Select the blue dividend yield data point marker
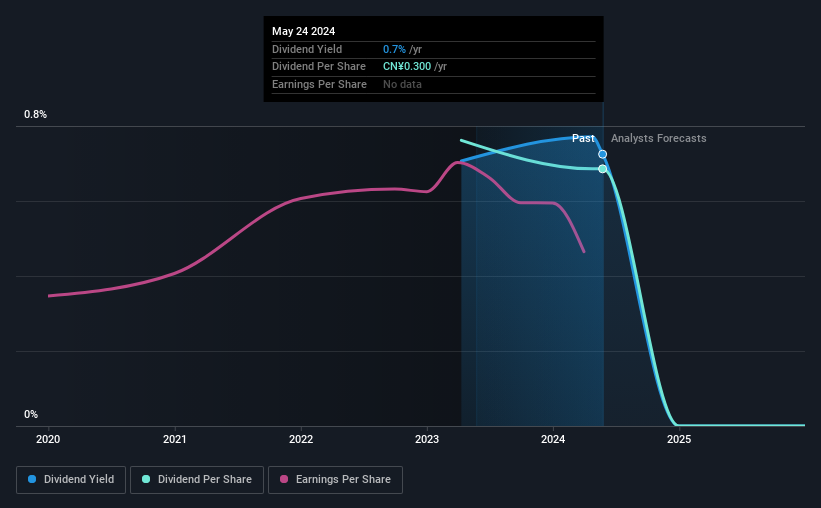This screenshot has height=508, width=821. [x=603, y=154]
